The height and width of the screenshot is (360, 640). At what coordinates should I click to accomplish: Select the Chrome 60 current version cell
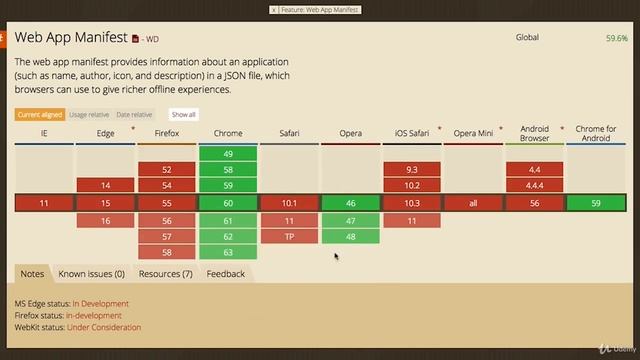click(x=228, y=203)
